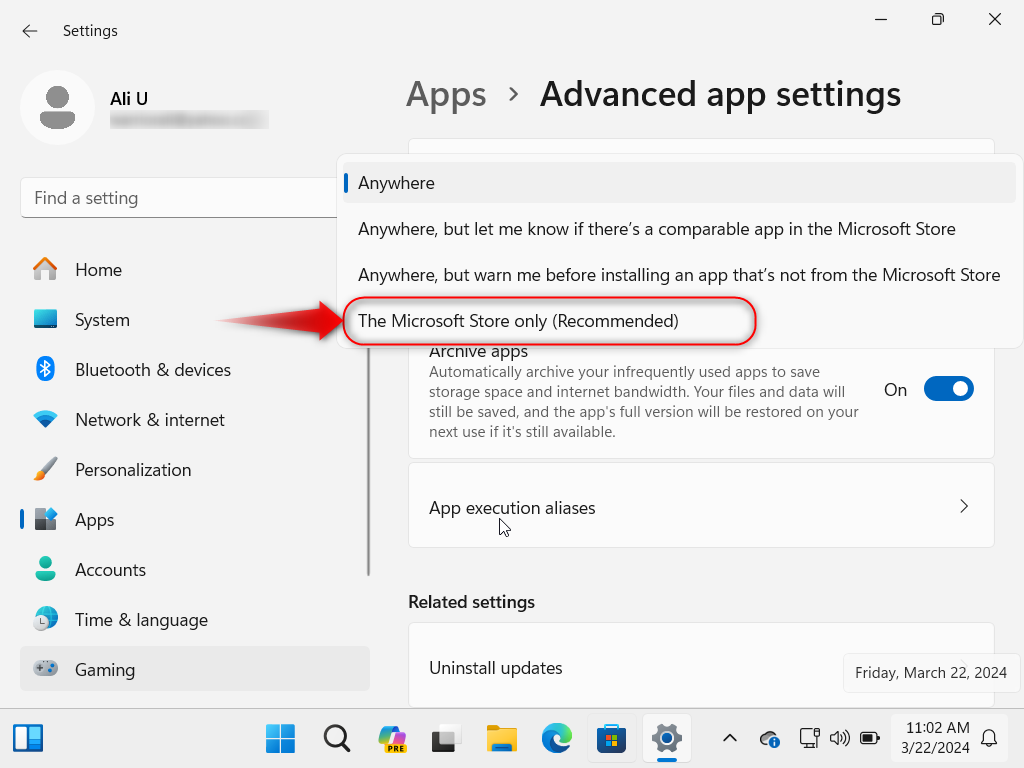This screenshot has width=1024, height=768.
Task: Click the battery tray icon
Action: tap(870, 739)
